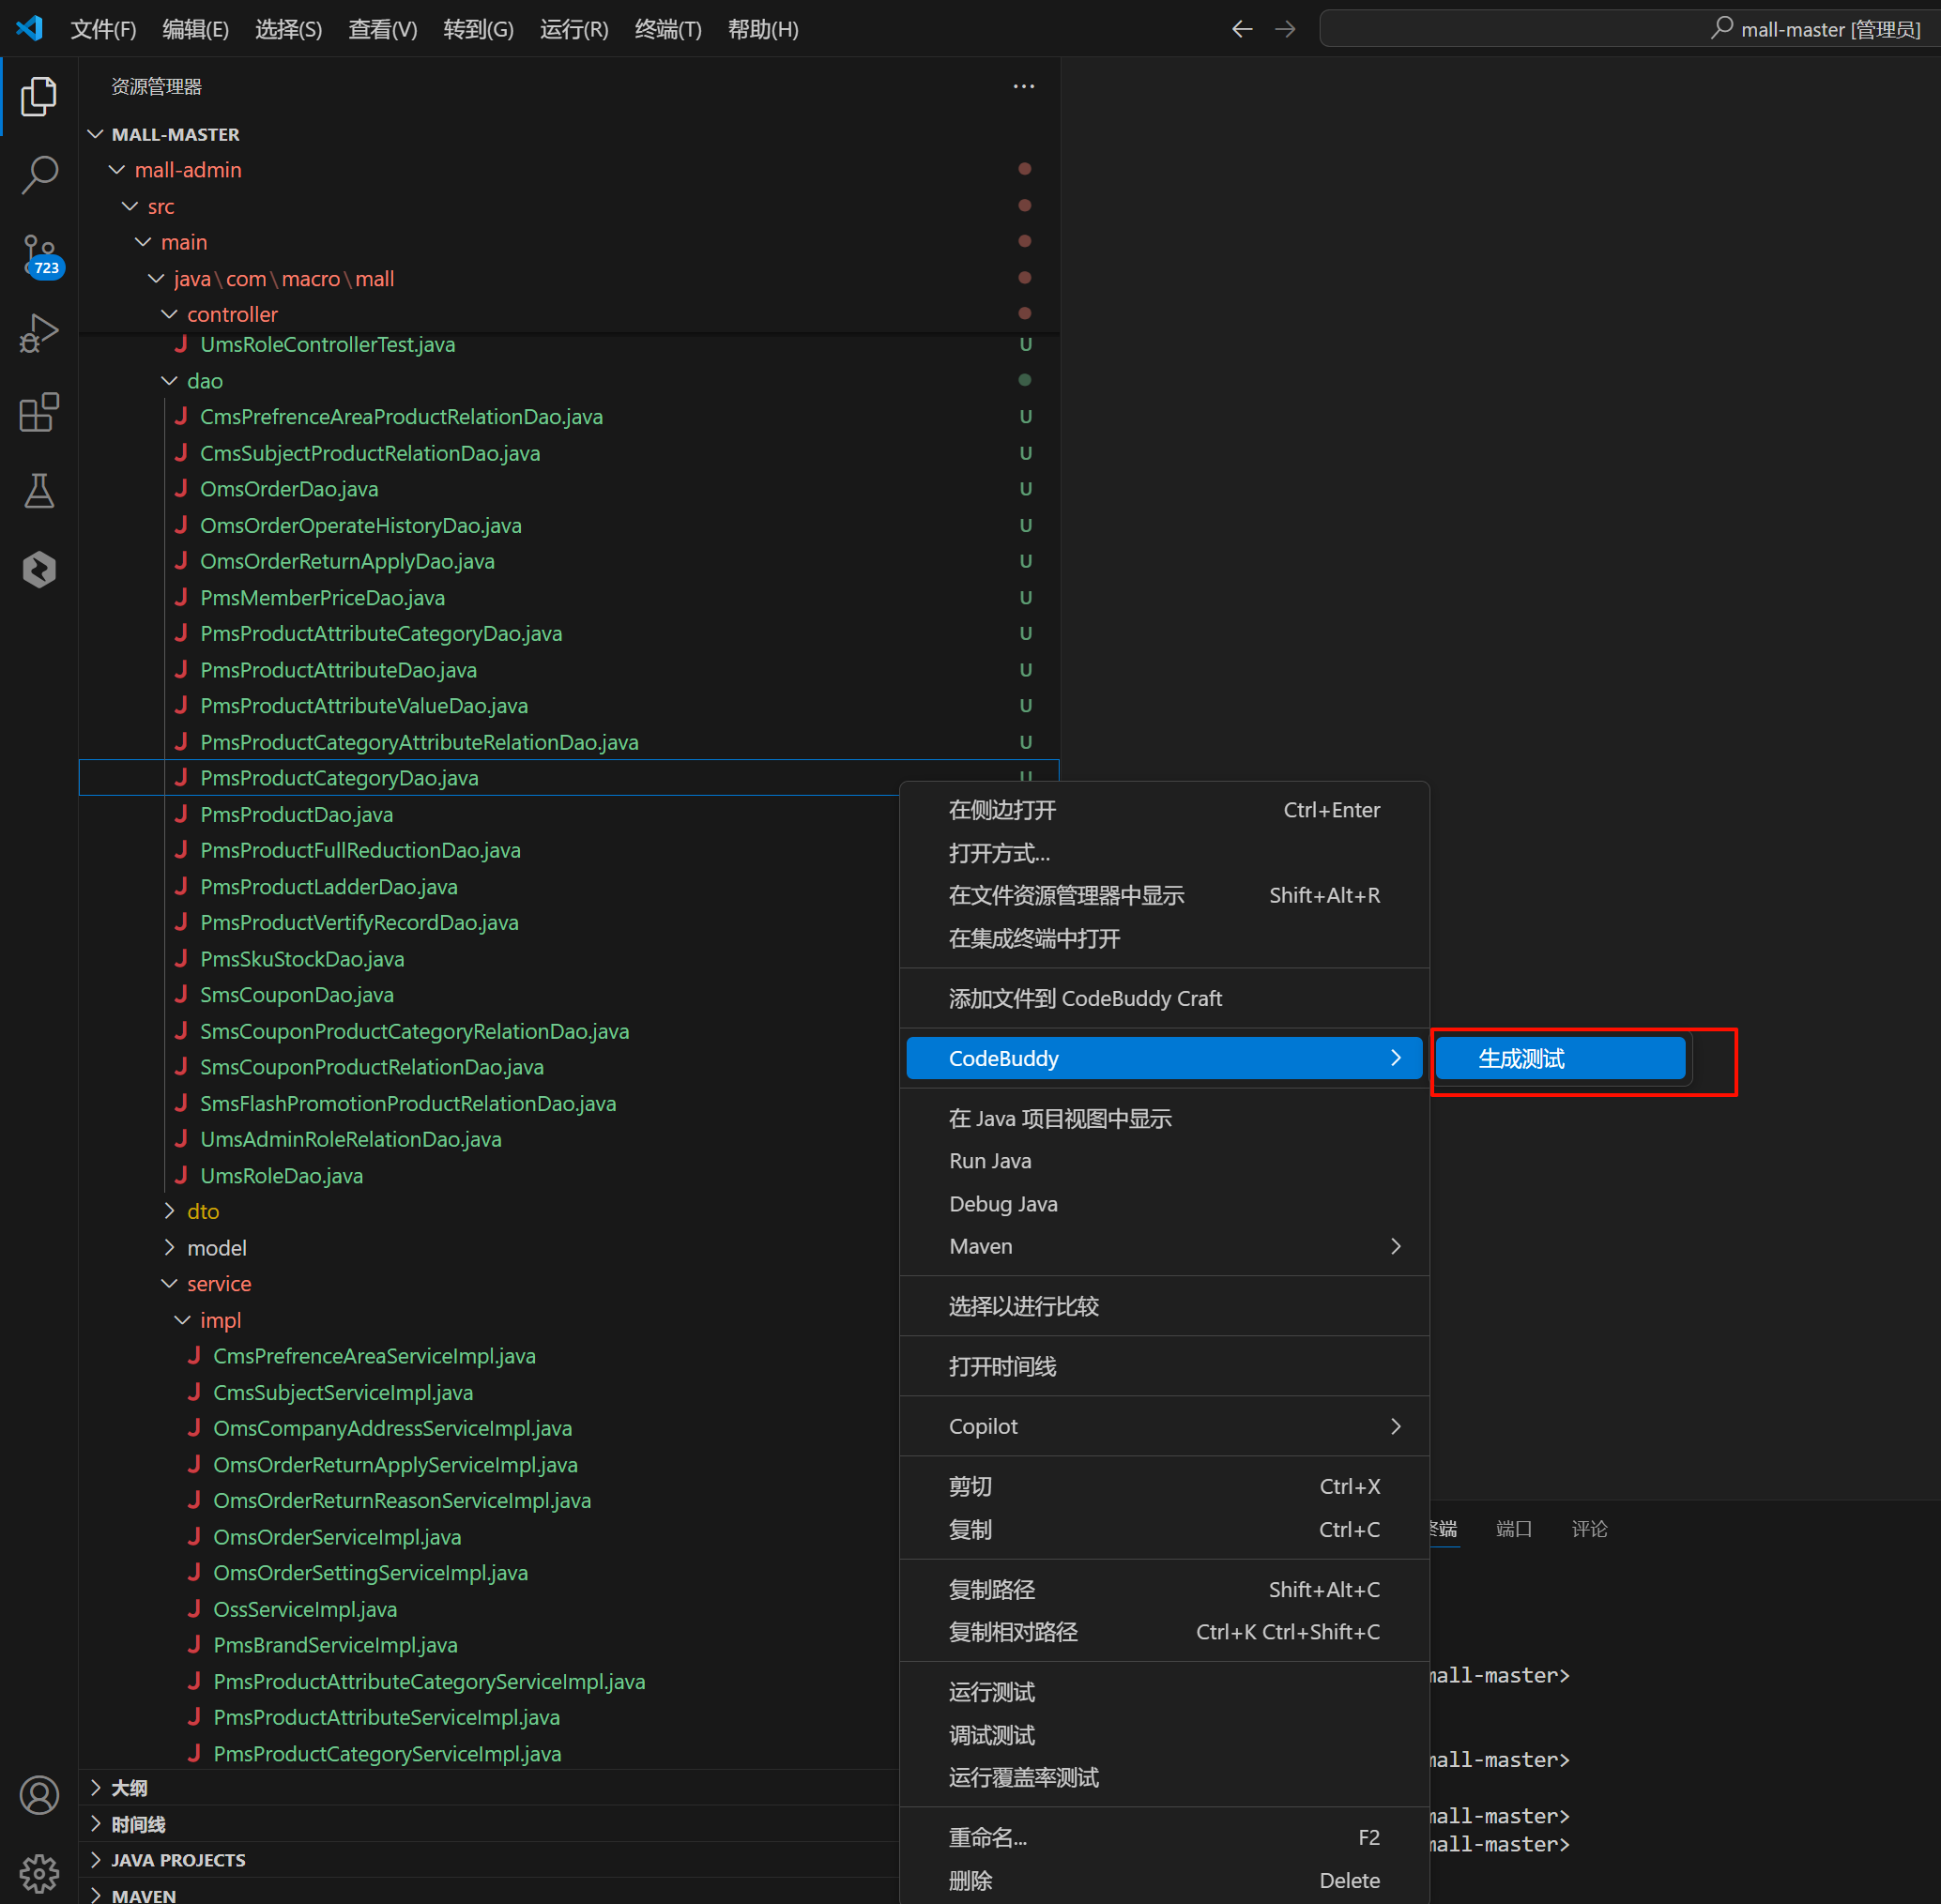Choose 运行覆盖率测试

tap(1164, 1777)
